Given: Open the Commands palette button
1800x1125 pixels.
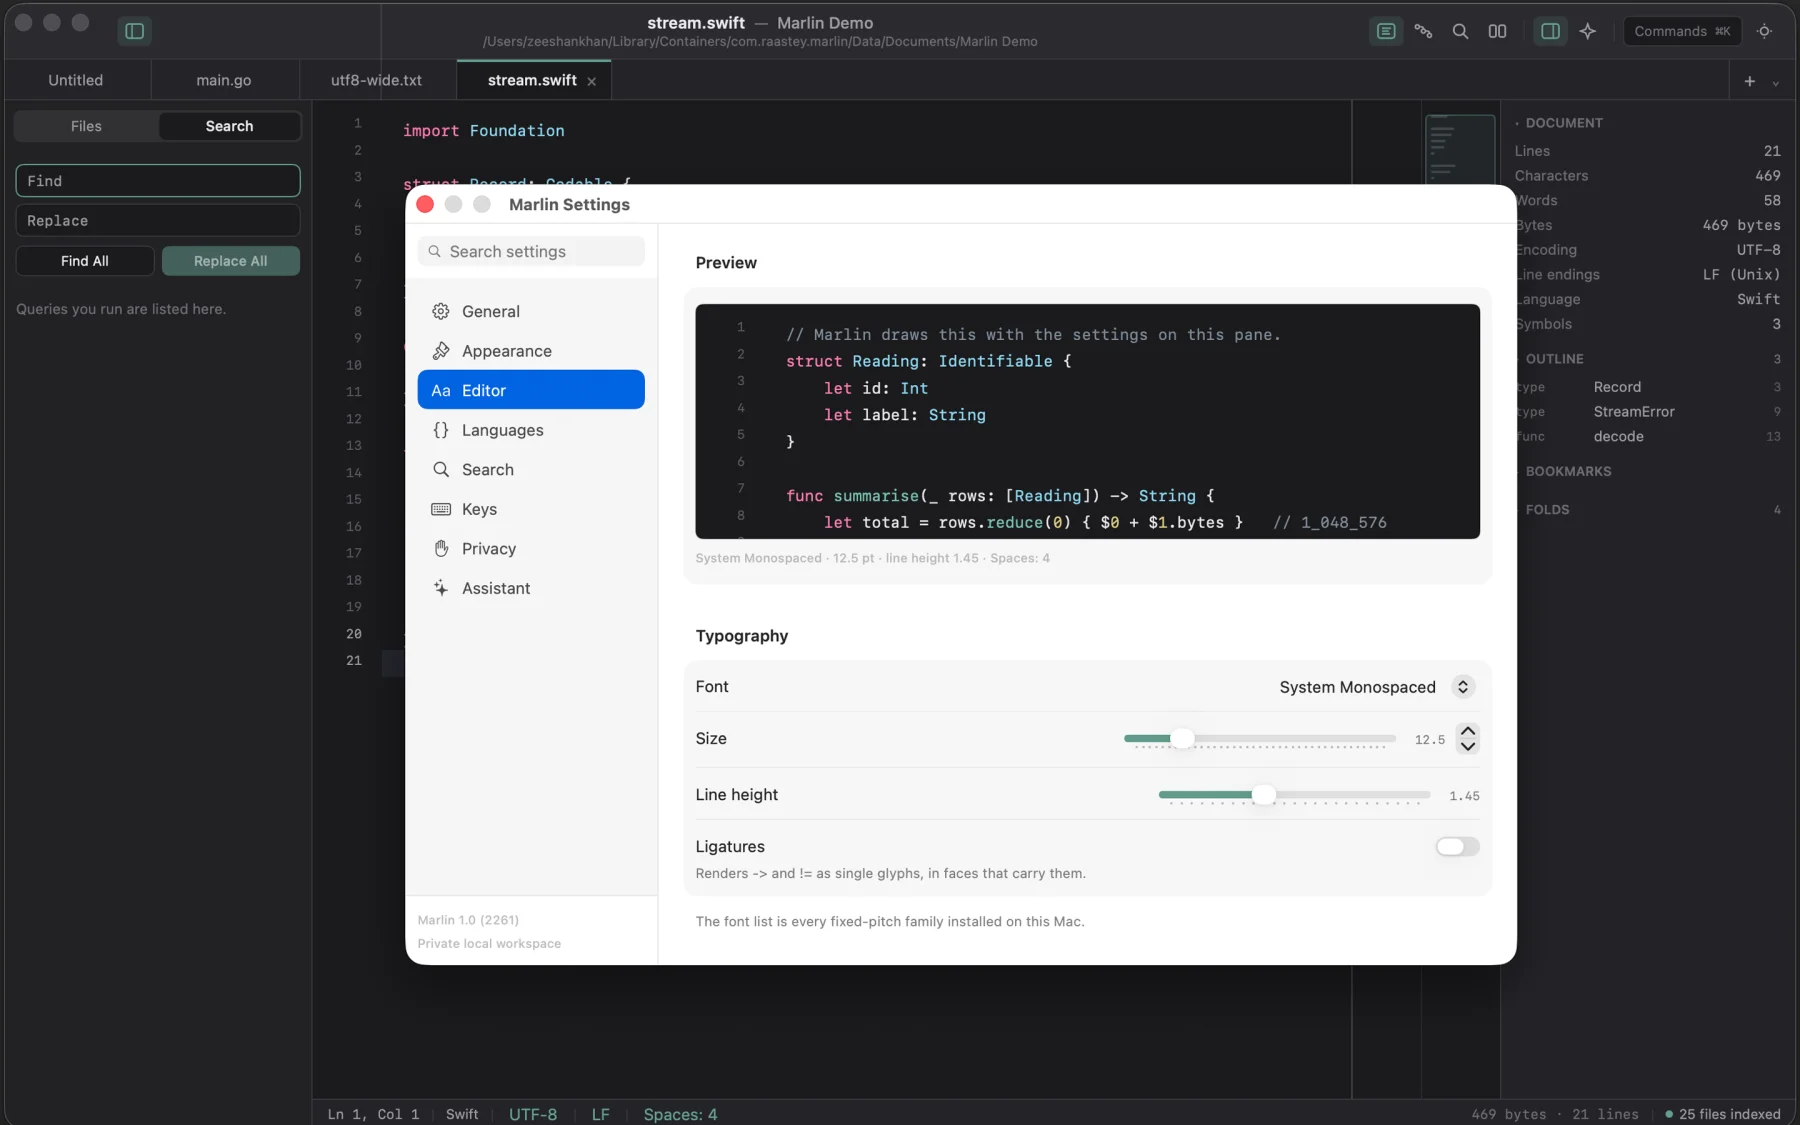Looking at the screenshot, I should coord(1682,31).
